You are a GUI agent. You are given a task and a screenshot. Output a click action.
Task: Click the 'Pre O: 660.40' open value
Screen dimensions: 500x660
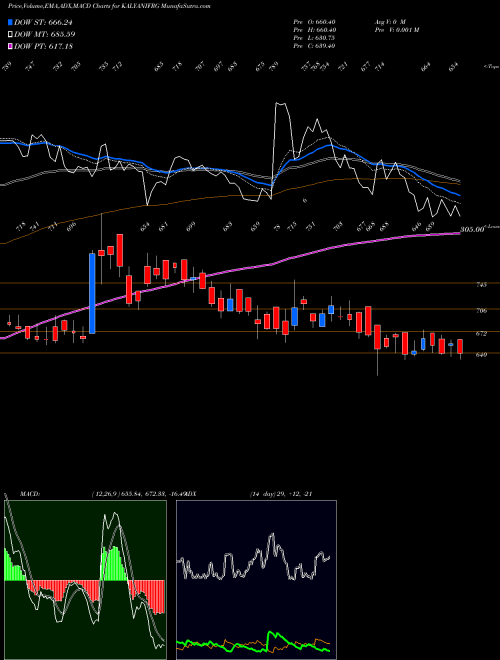click(314, 22)
